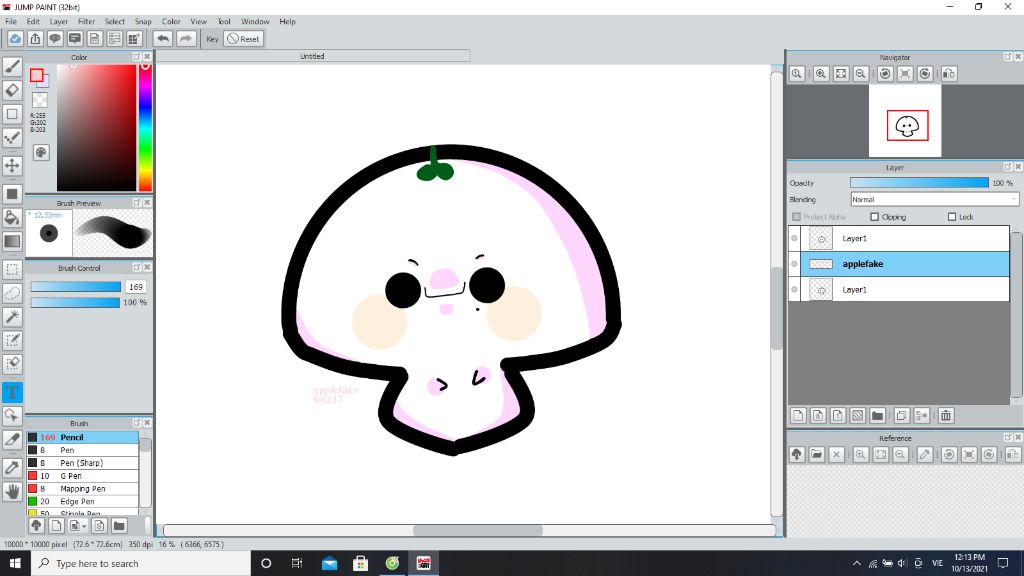Click the Reference panel eyedropper icon
Screen dimensions: 1024x576
925,455
